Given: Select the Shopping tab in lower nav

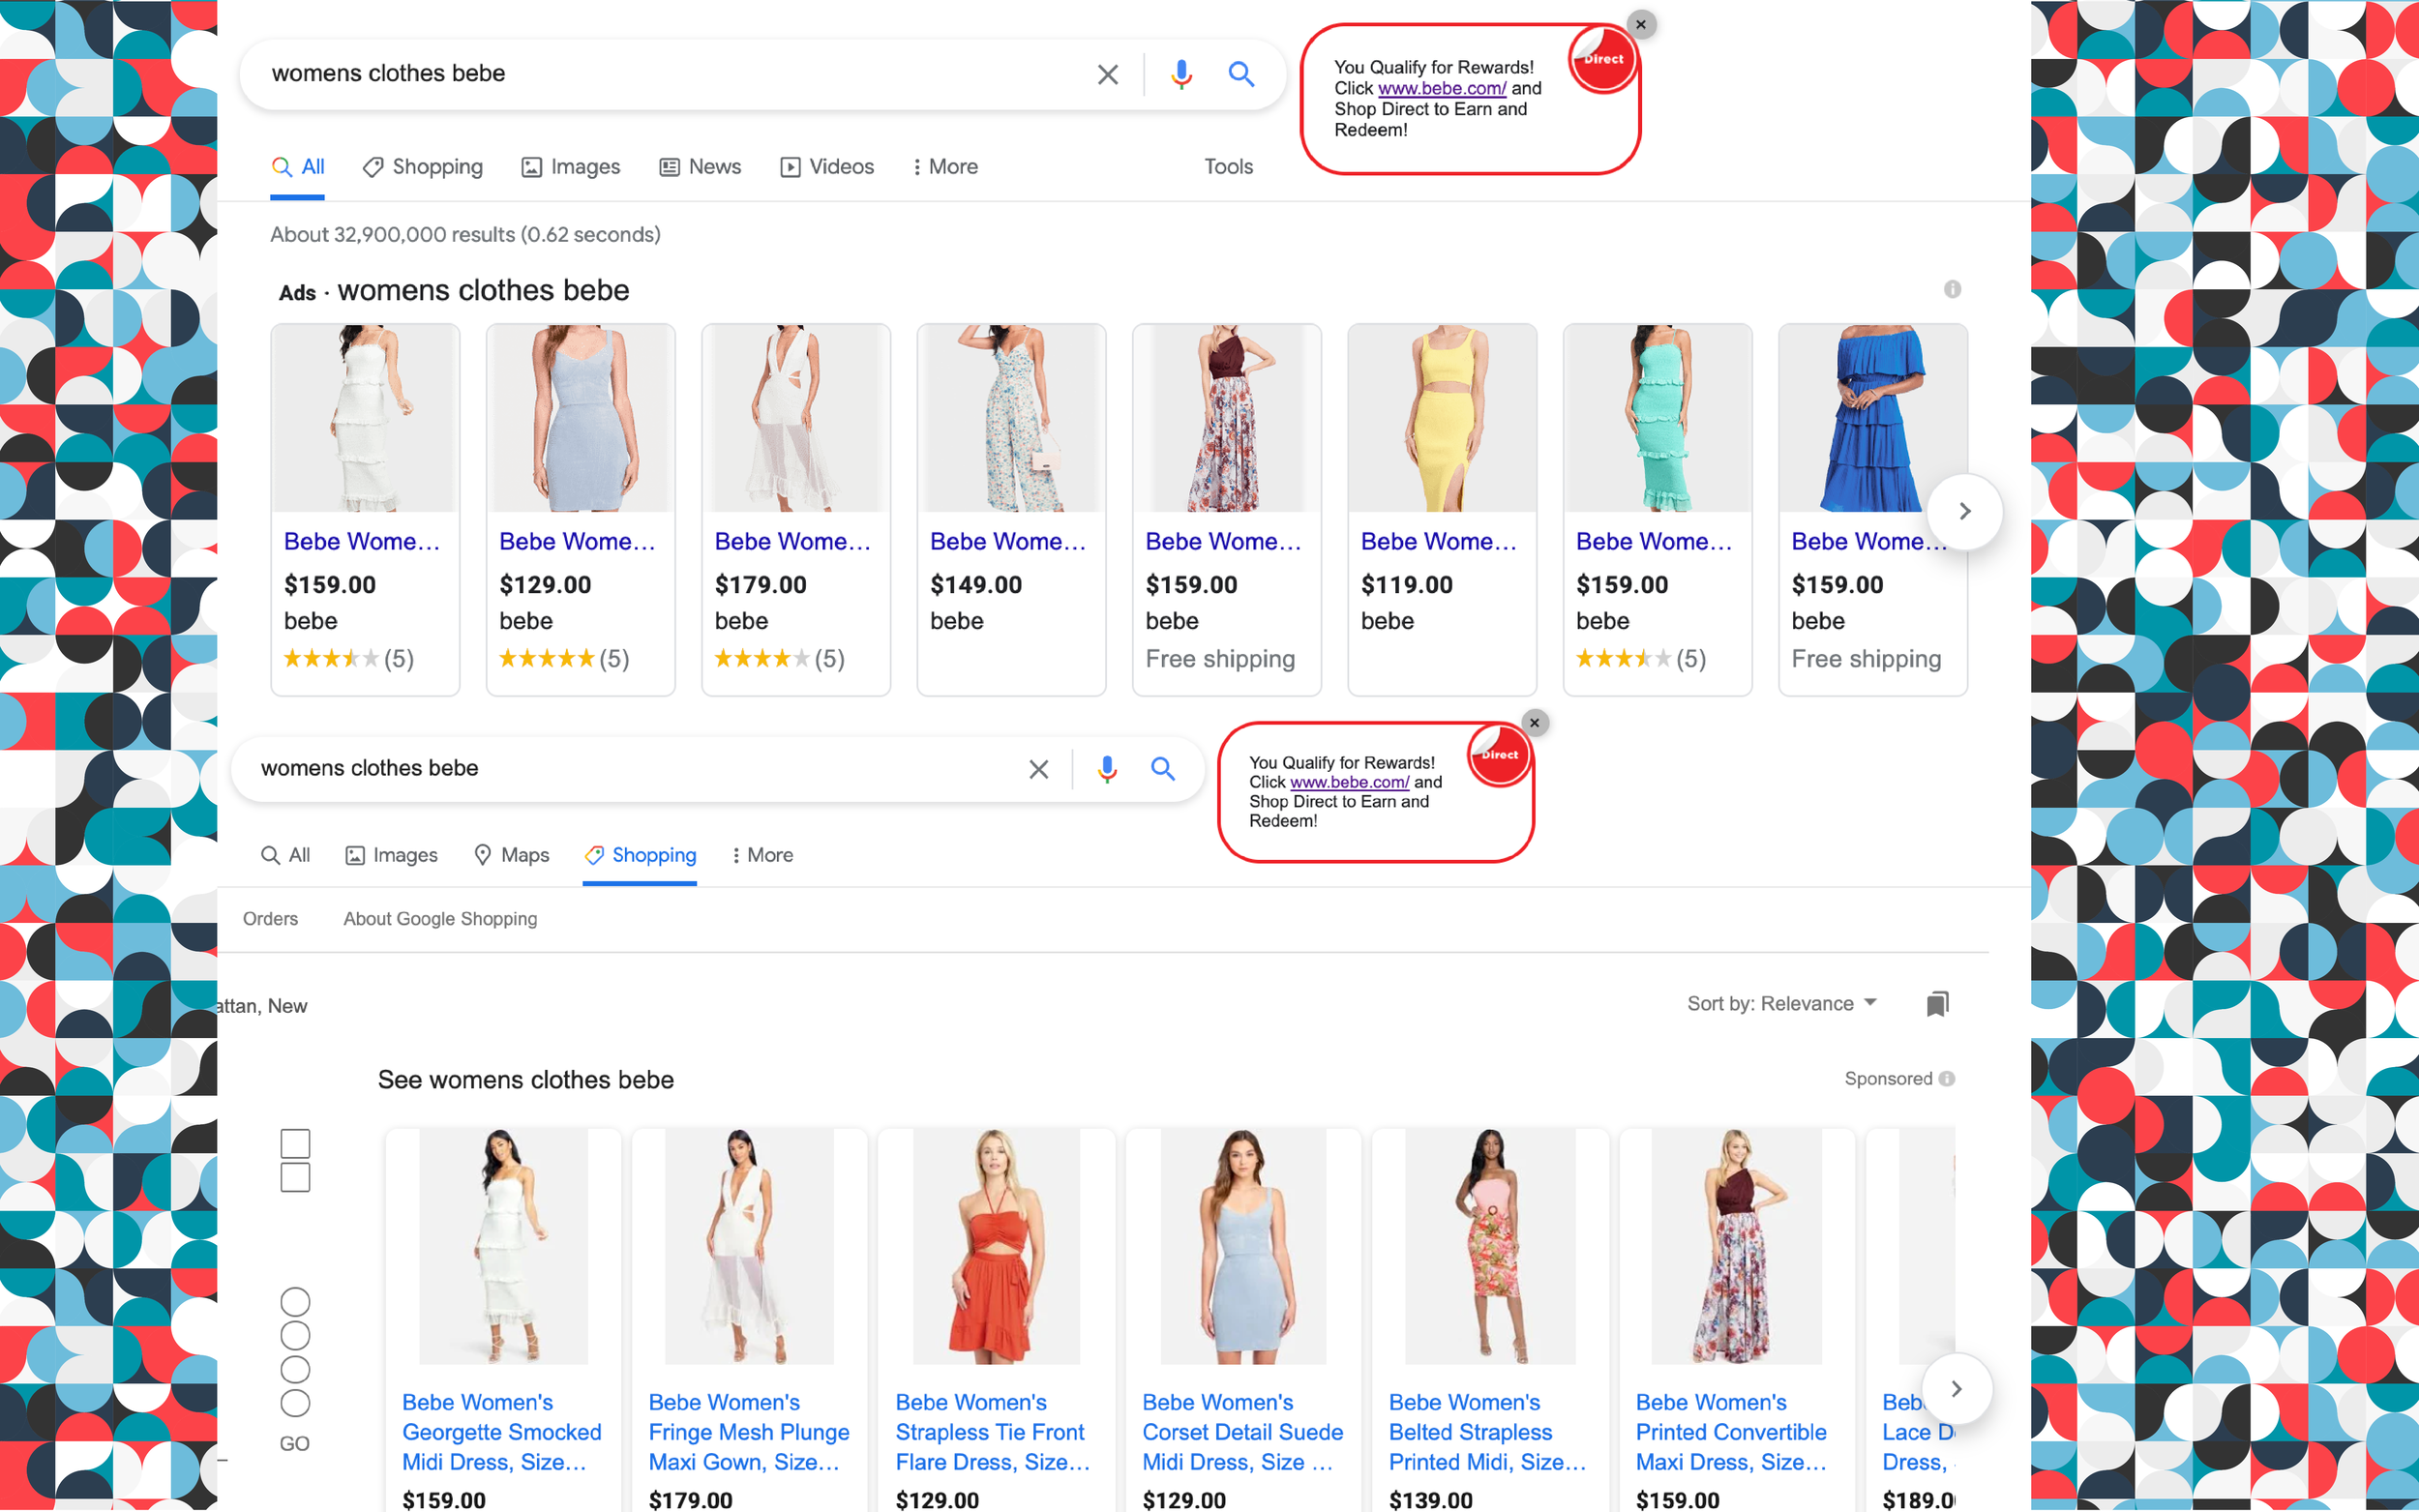Looking at the screenshot, I should [x=640, y=855].
